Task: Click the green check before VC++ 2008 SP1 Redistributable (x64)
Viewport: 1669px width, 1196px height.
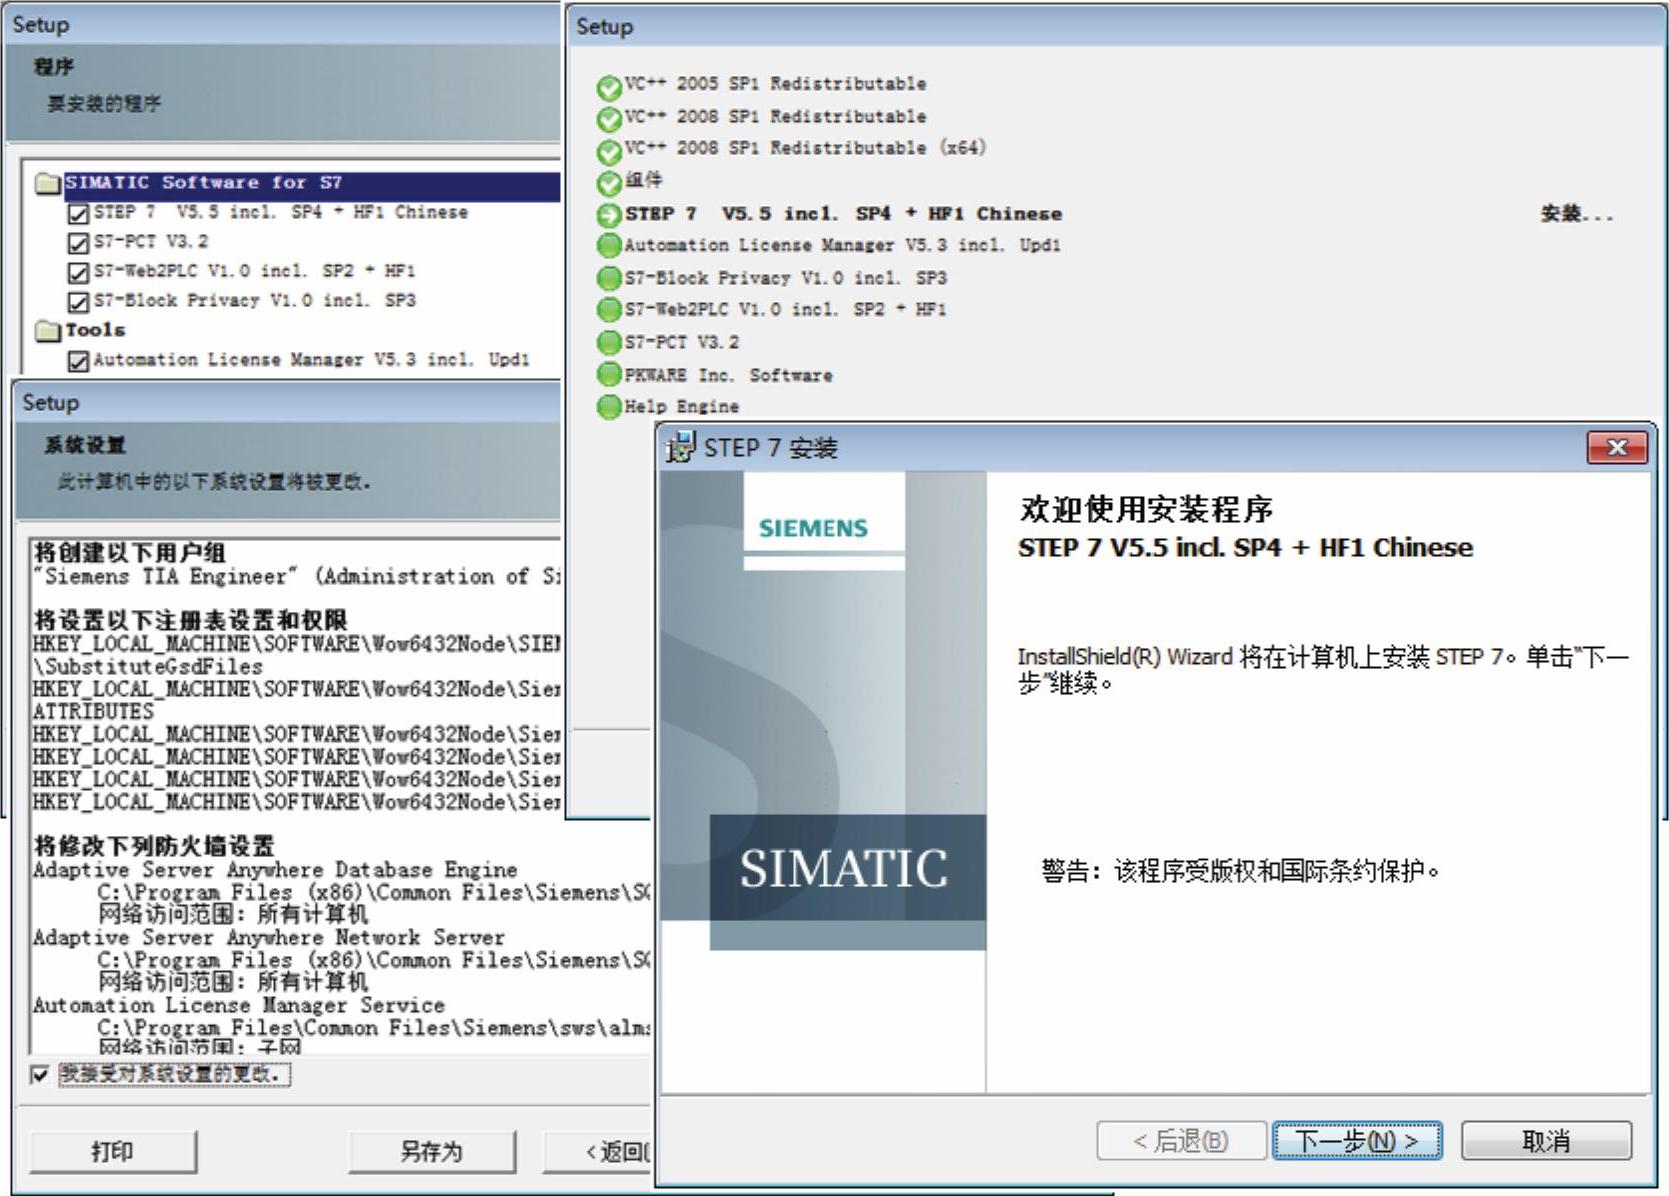Action: coord(608,151)
